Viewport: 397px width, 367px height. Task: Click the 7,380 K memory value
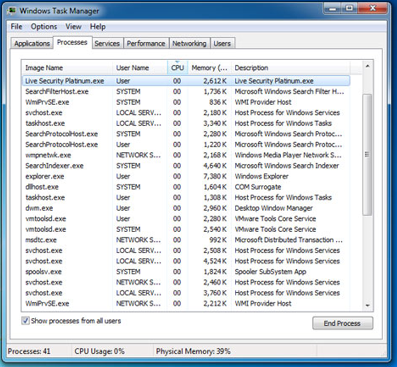tap(215, 176)
